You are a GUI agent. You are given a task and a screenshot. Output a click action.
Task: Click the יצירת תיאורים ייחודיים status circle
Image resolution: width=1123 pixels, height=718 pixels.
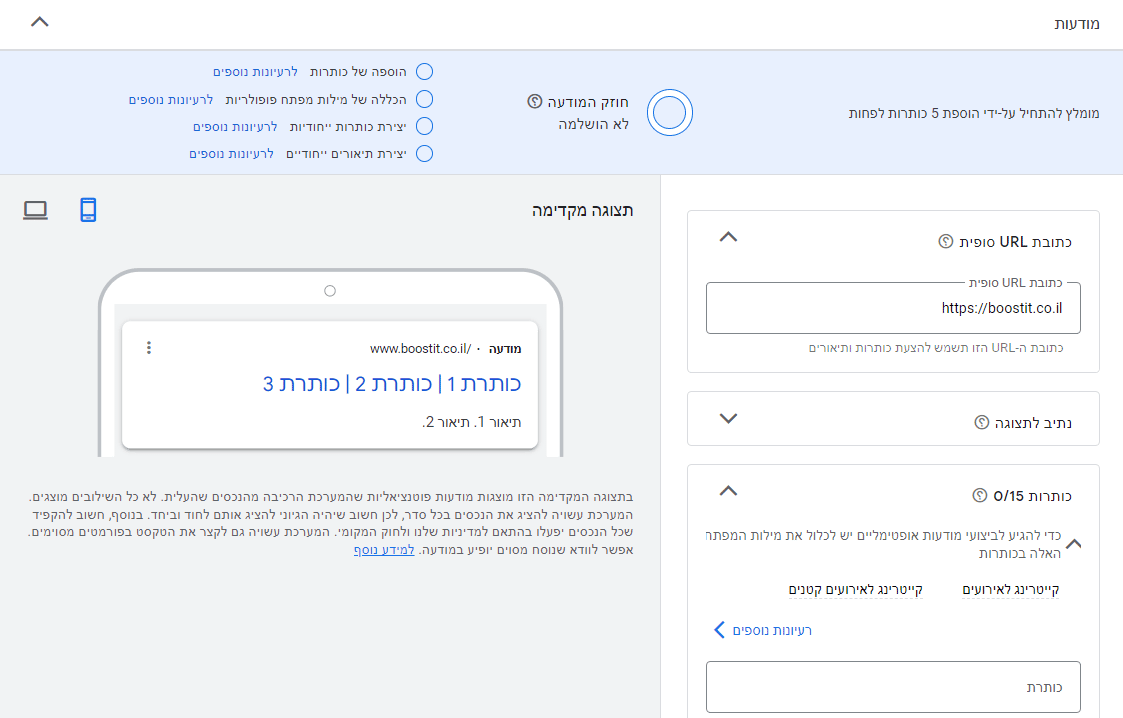click(x=425, y=153)
